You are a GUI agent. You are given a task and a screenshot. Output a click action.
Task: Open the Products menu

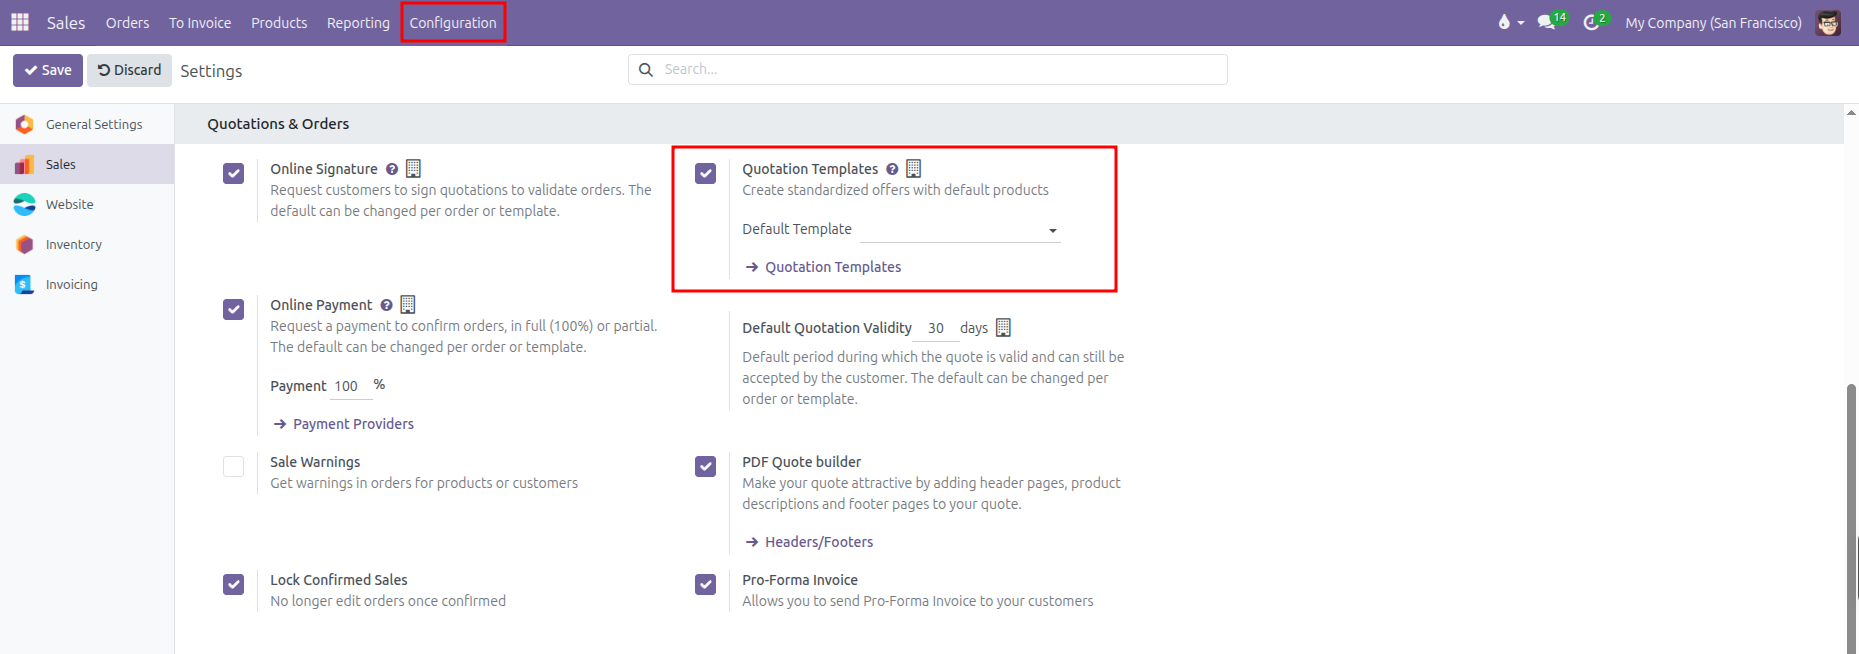(279, 22)
